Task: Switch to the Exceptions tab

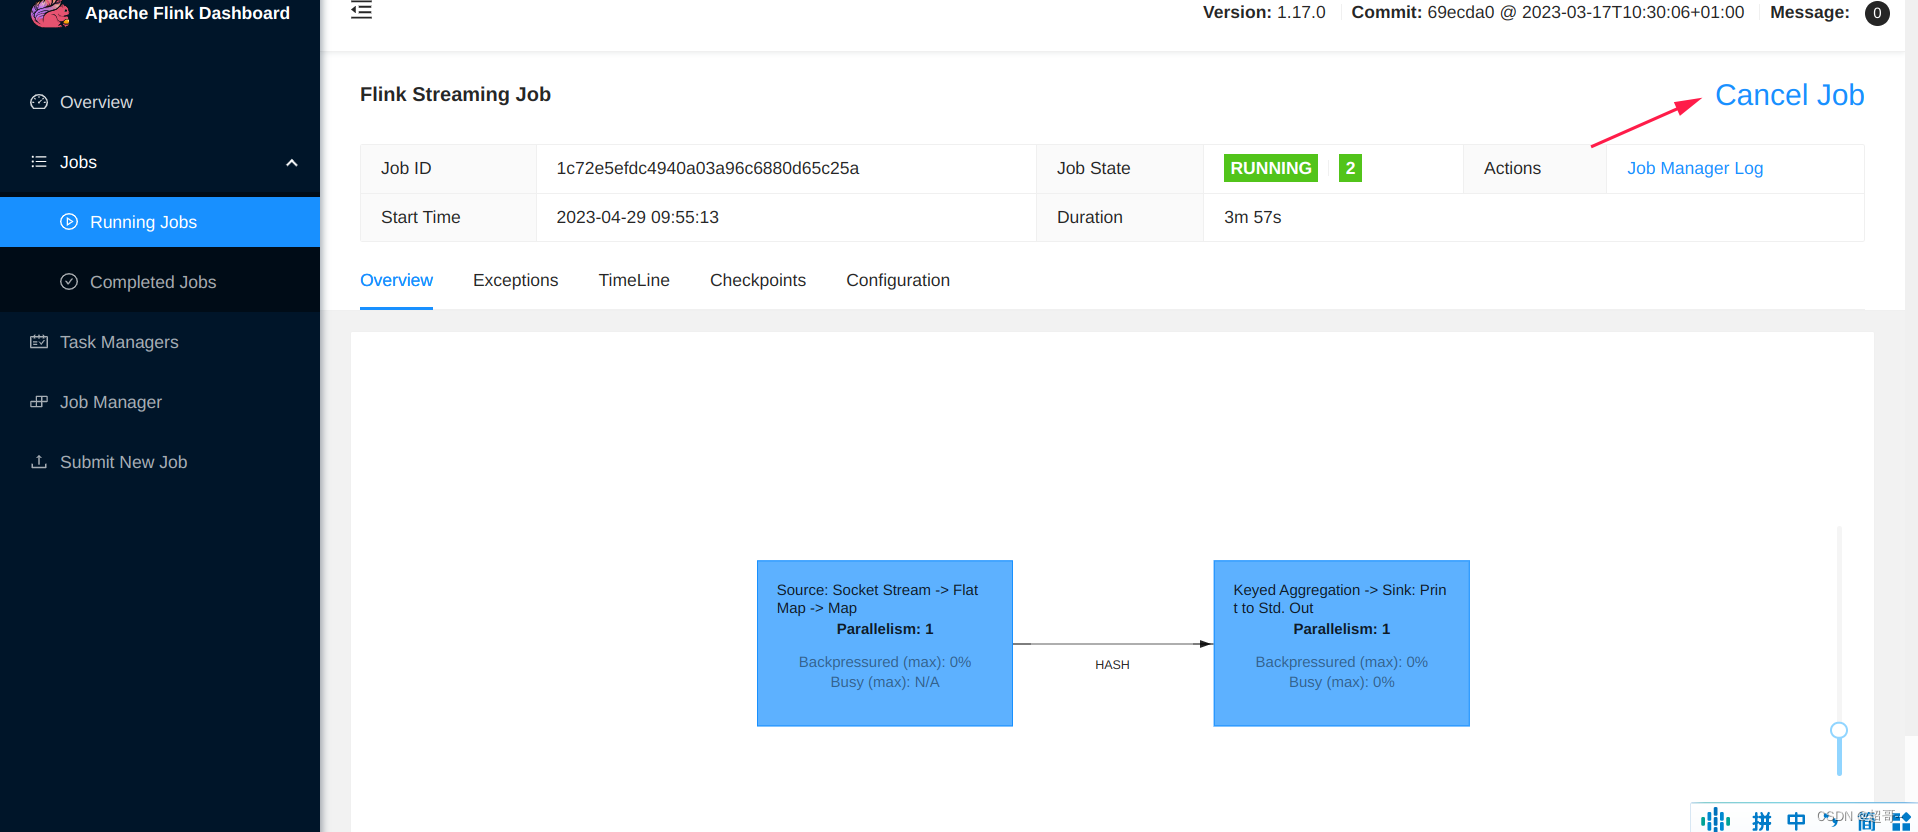Action: coord(515,280)
